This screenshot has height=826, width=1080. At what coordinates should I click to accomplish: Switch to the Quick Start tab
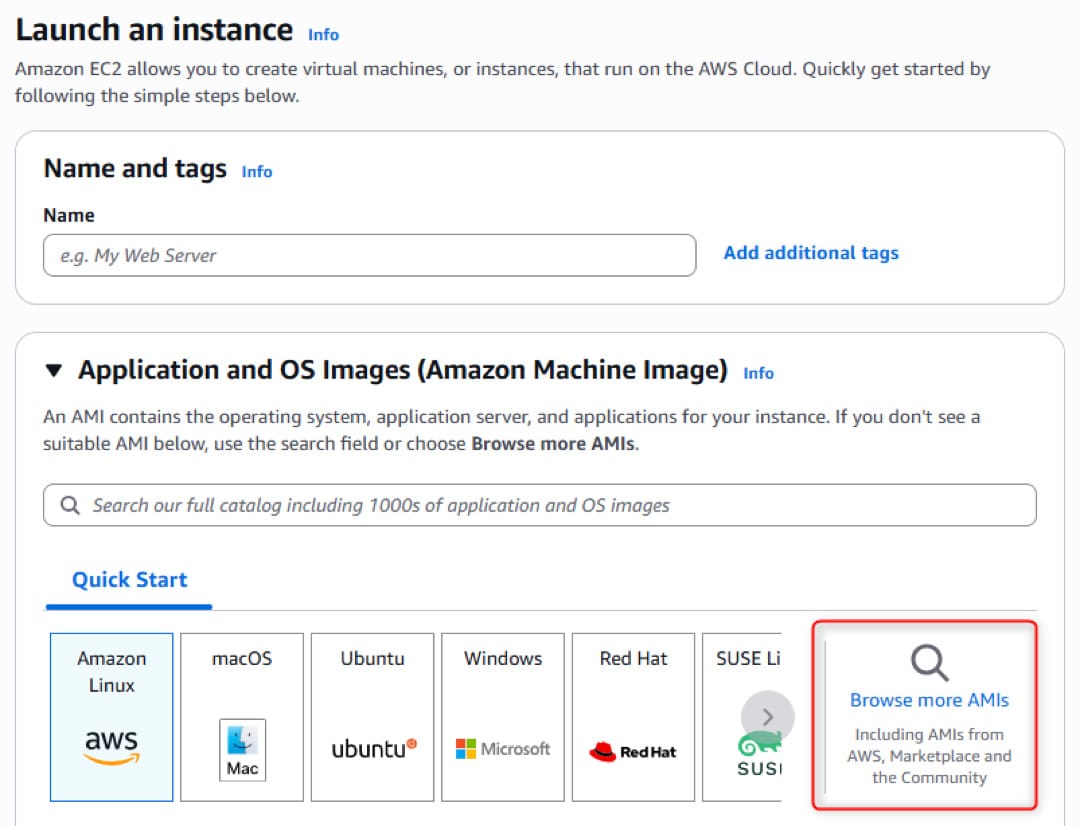coord(129,579)
